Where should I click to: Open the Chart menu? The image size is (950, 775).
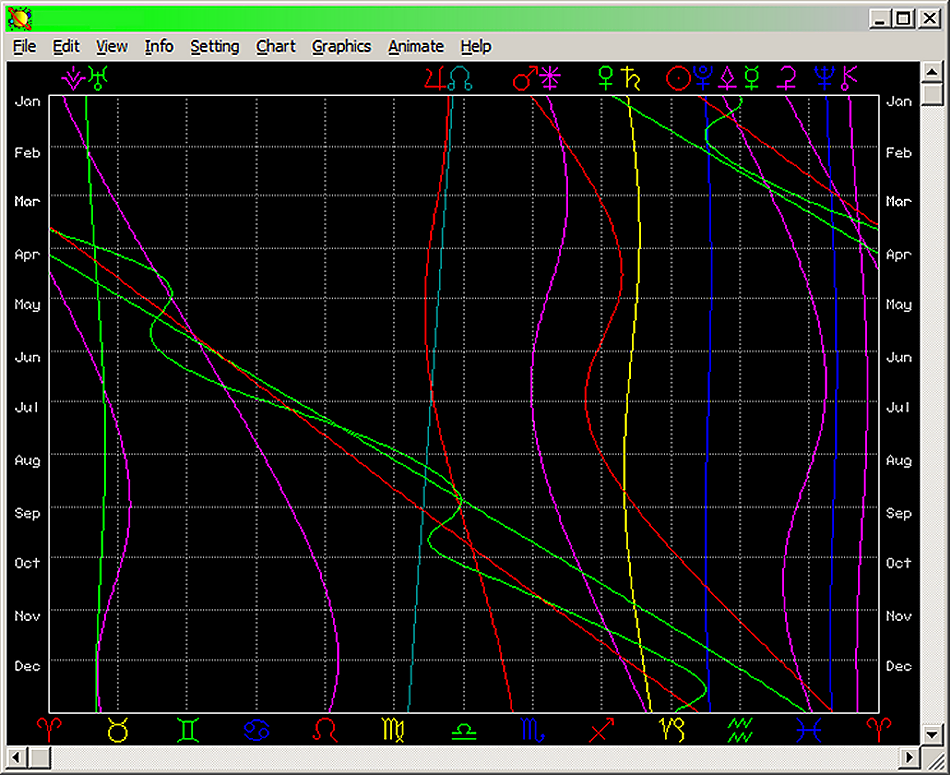(x=276, y=46)
